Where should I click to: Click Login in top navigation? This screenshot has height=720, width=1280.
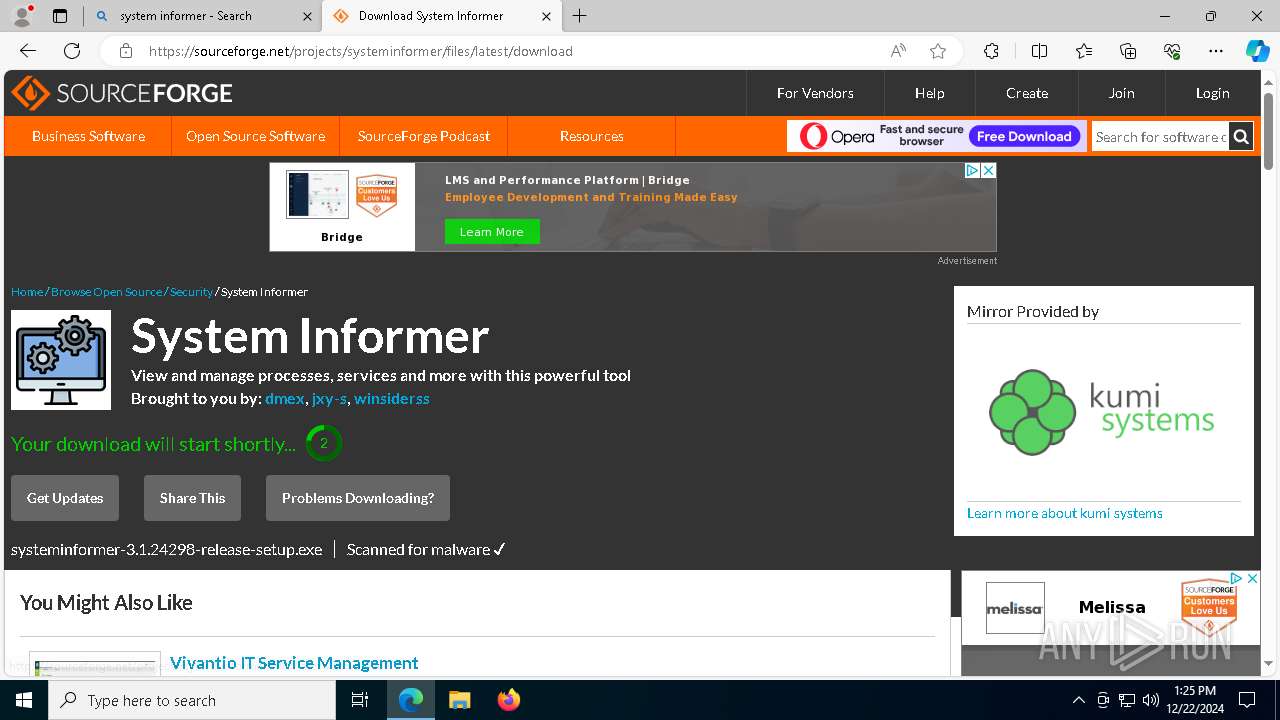coord(1213,93)
